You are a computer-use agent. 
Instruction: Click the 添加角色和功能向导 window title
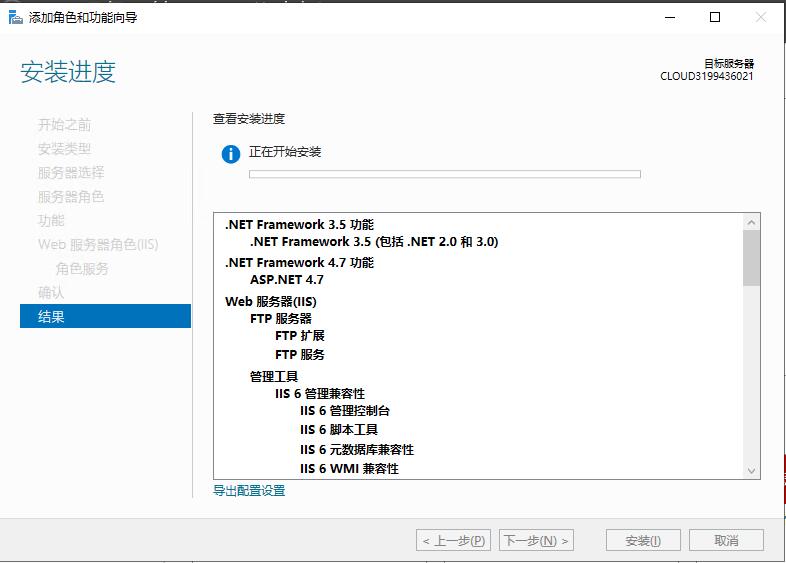pyautogui.click(x=83, y=18)
